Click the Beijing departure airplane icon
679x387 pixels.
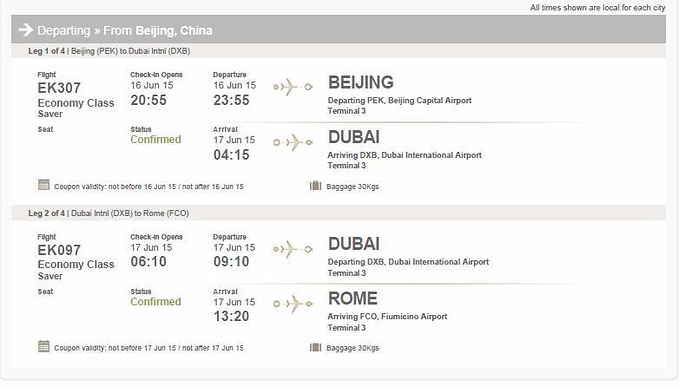coord(293,87)
